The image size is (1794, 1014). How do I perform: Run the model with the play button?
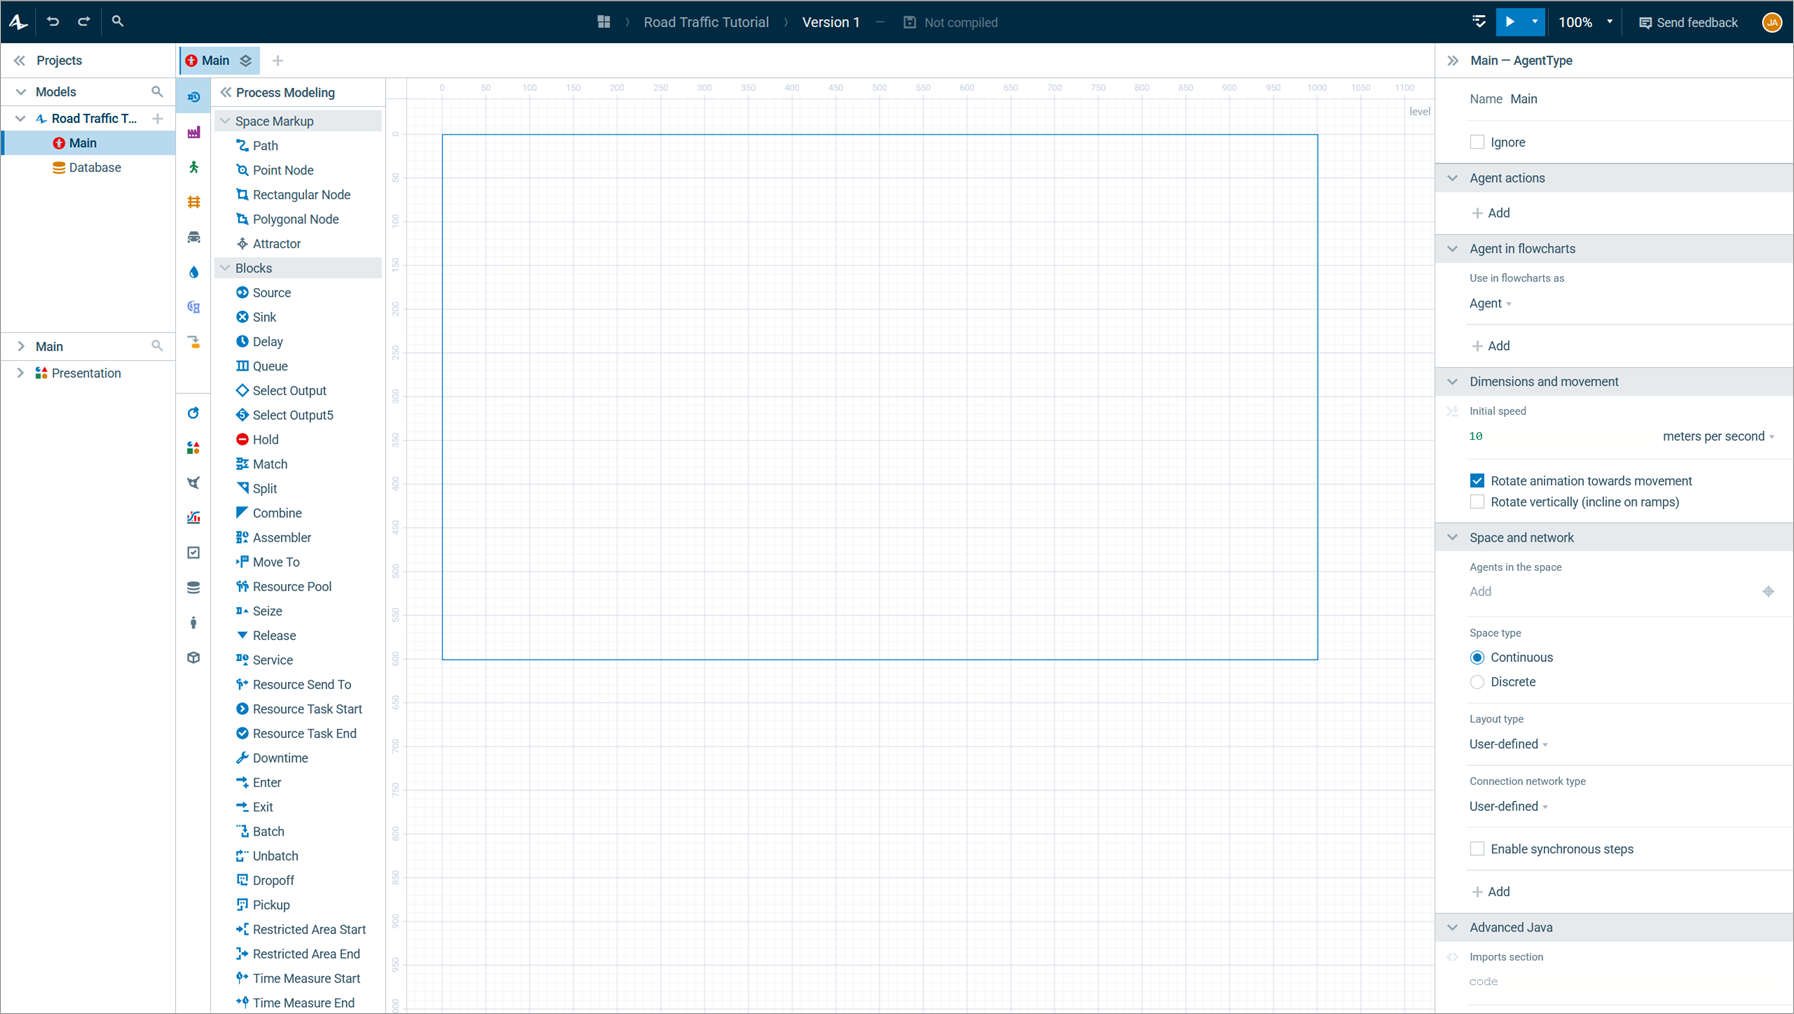click(1510, 22)
